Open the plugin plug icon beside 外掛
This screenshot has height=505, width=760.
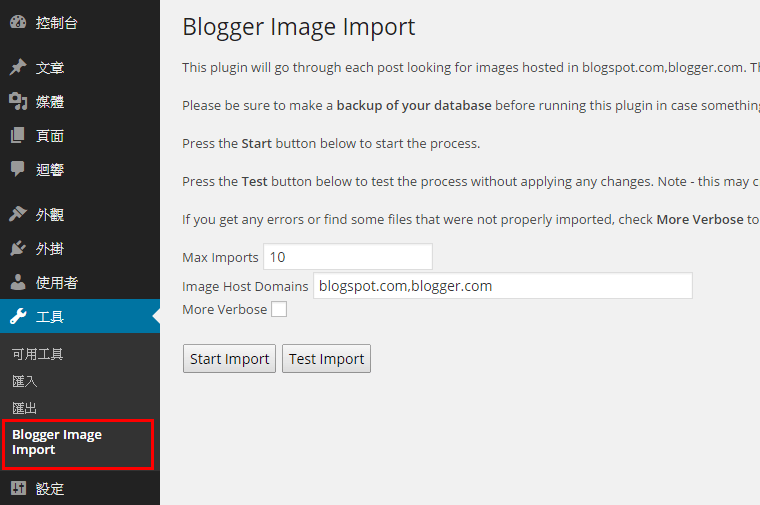click(18, 248)
